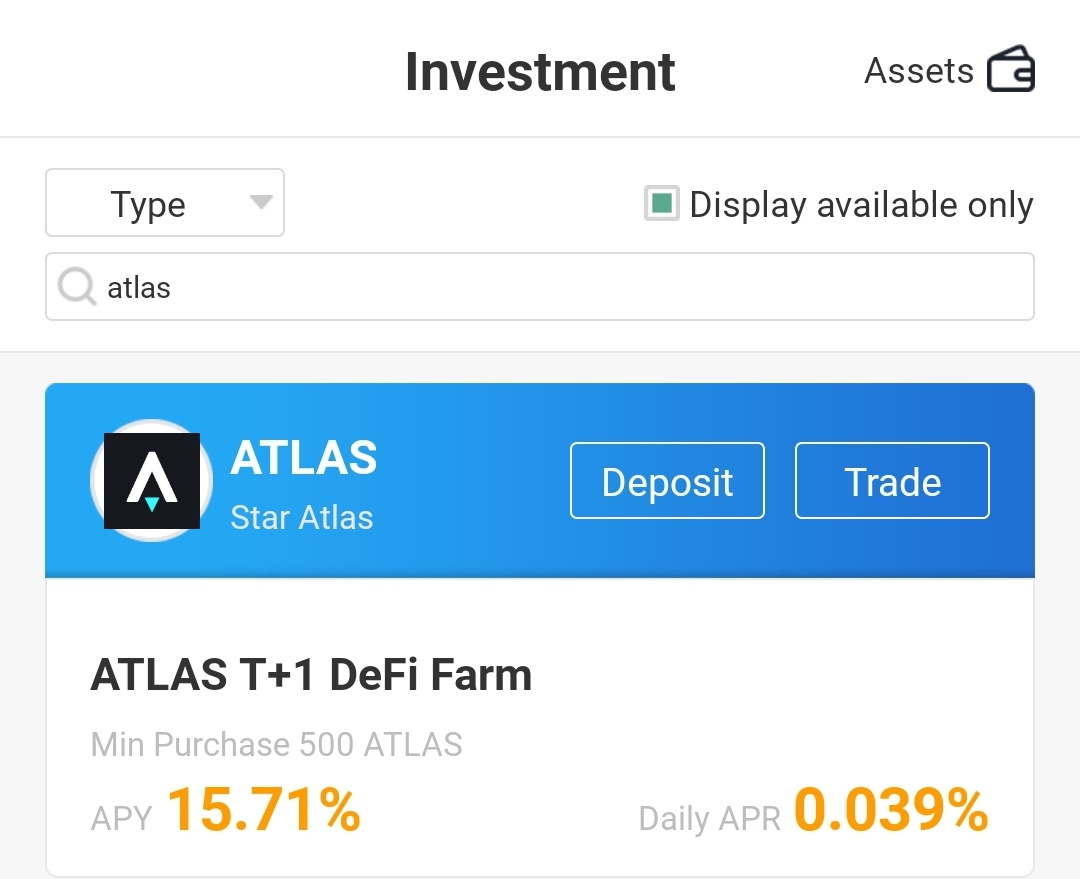This screenshot has height=879, width=1080.
Task: Toggle the Display available only checkbox
Action: coord(661,203)
